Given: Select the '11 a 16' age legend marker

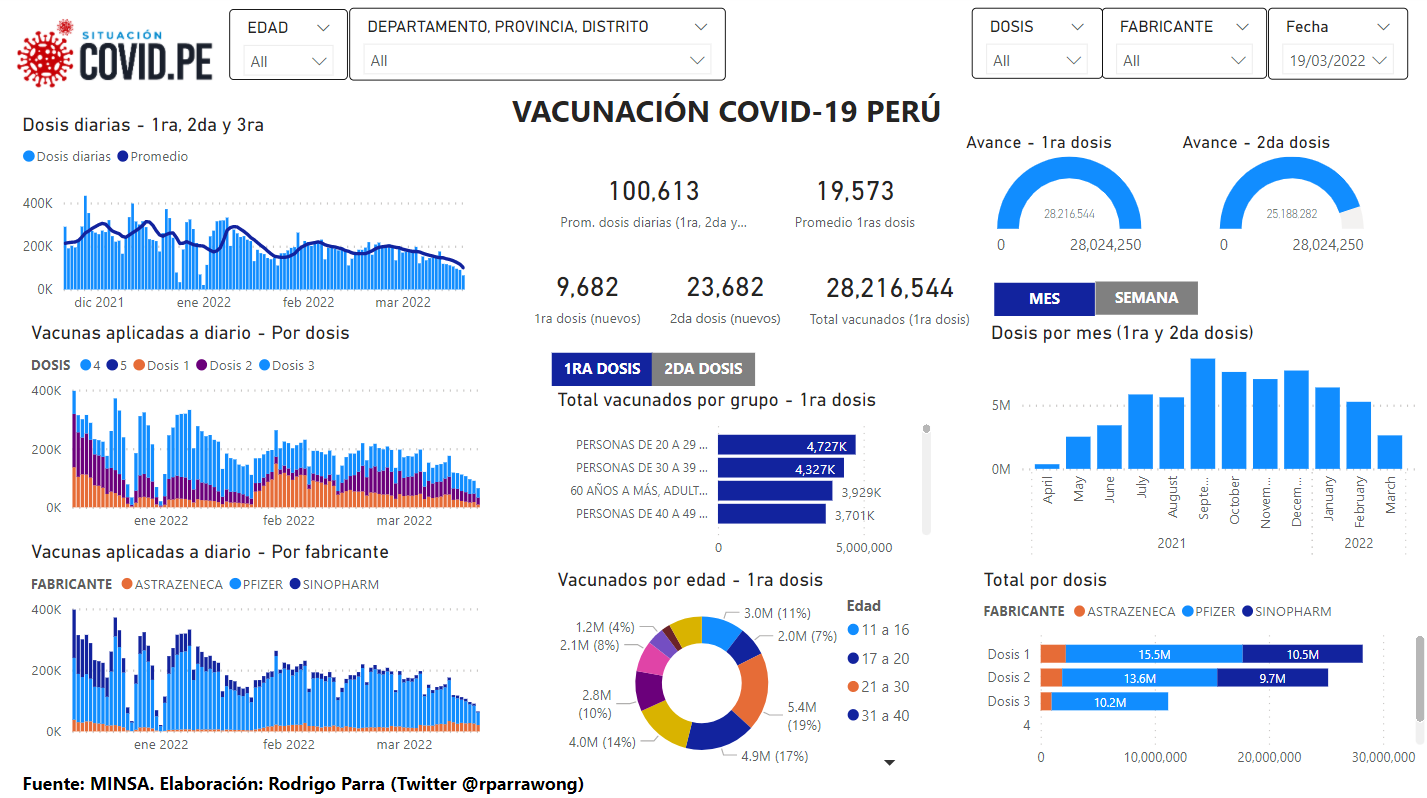Looking at the screenshot, I should (853, 630).
